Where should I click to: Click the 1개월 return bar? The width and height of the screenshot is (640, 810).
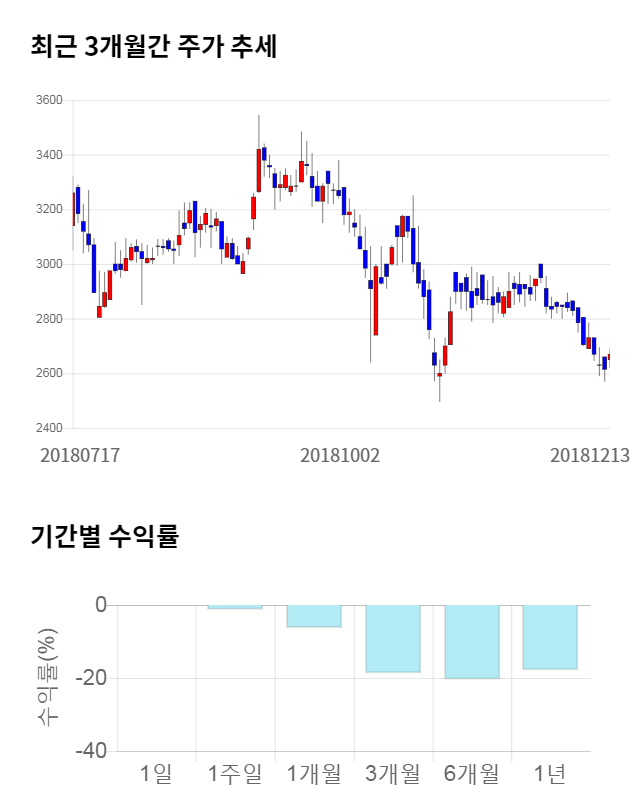(314, 616)
